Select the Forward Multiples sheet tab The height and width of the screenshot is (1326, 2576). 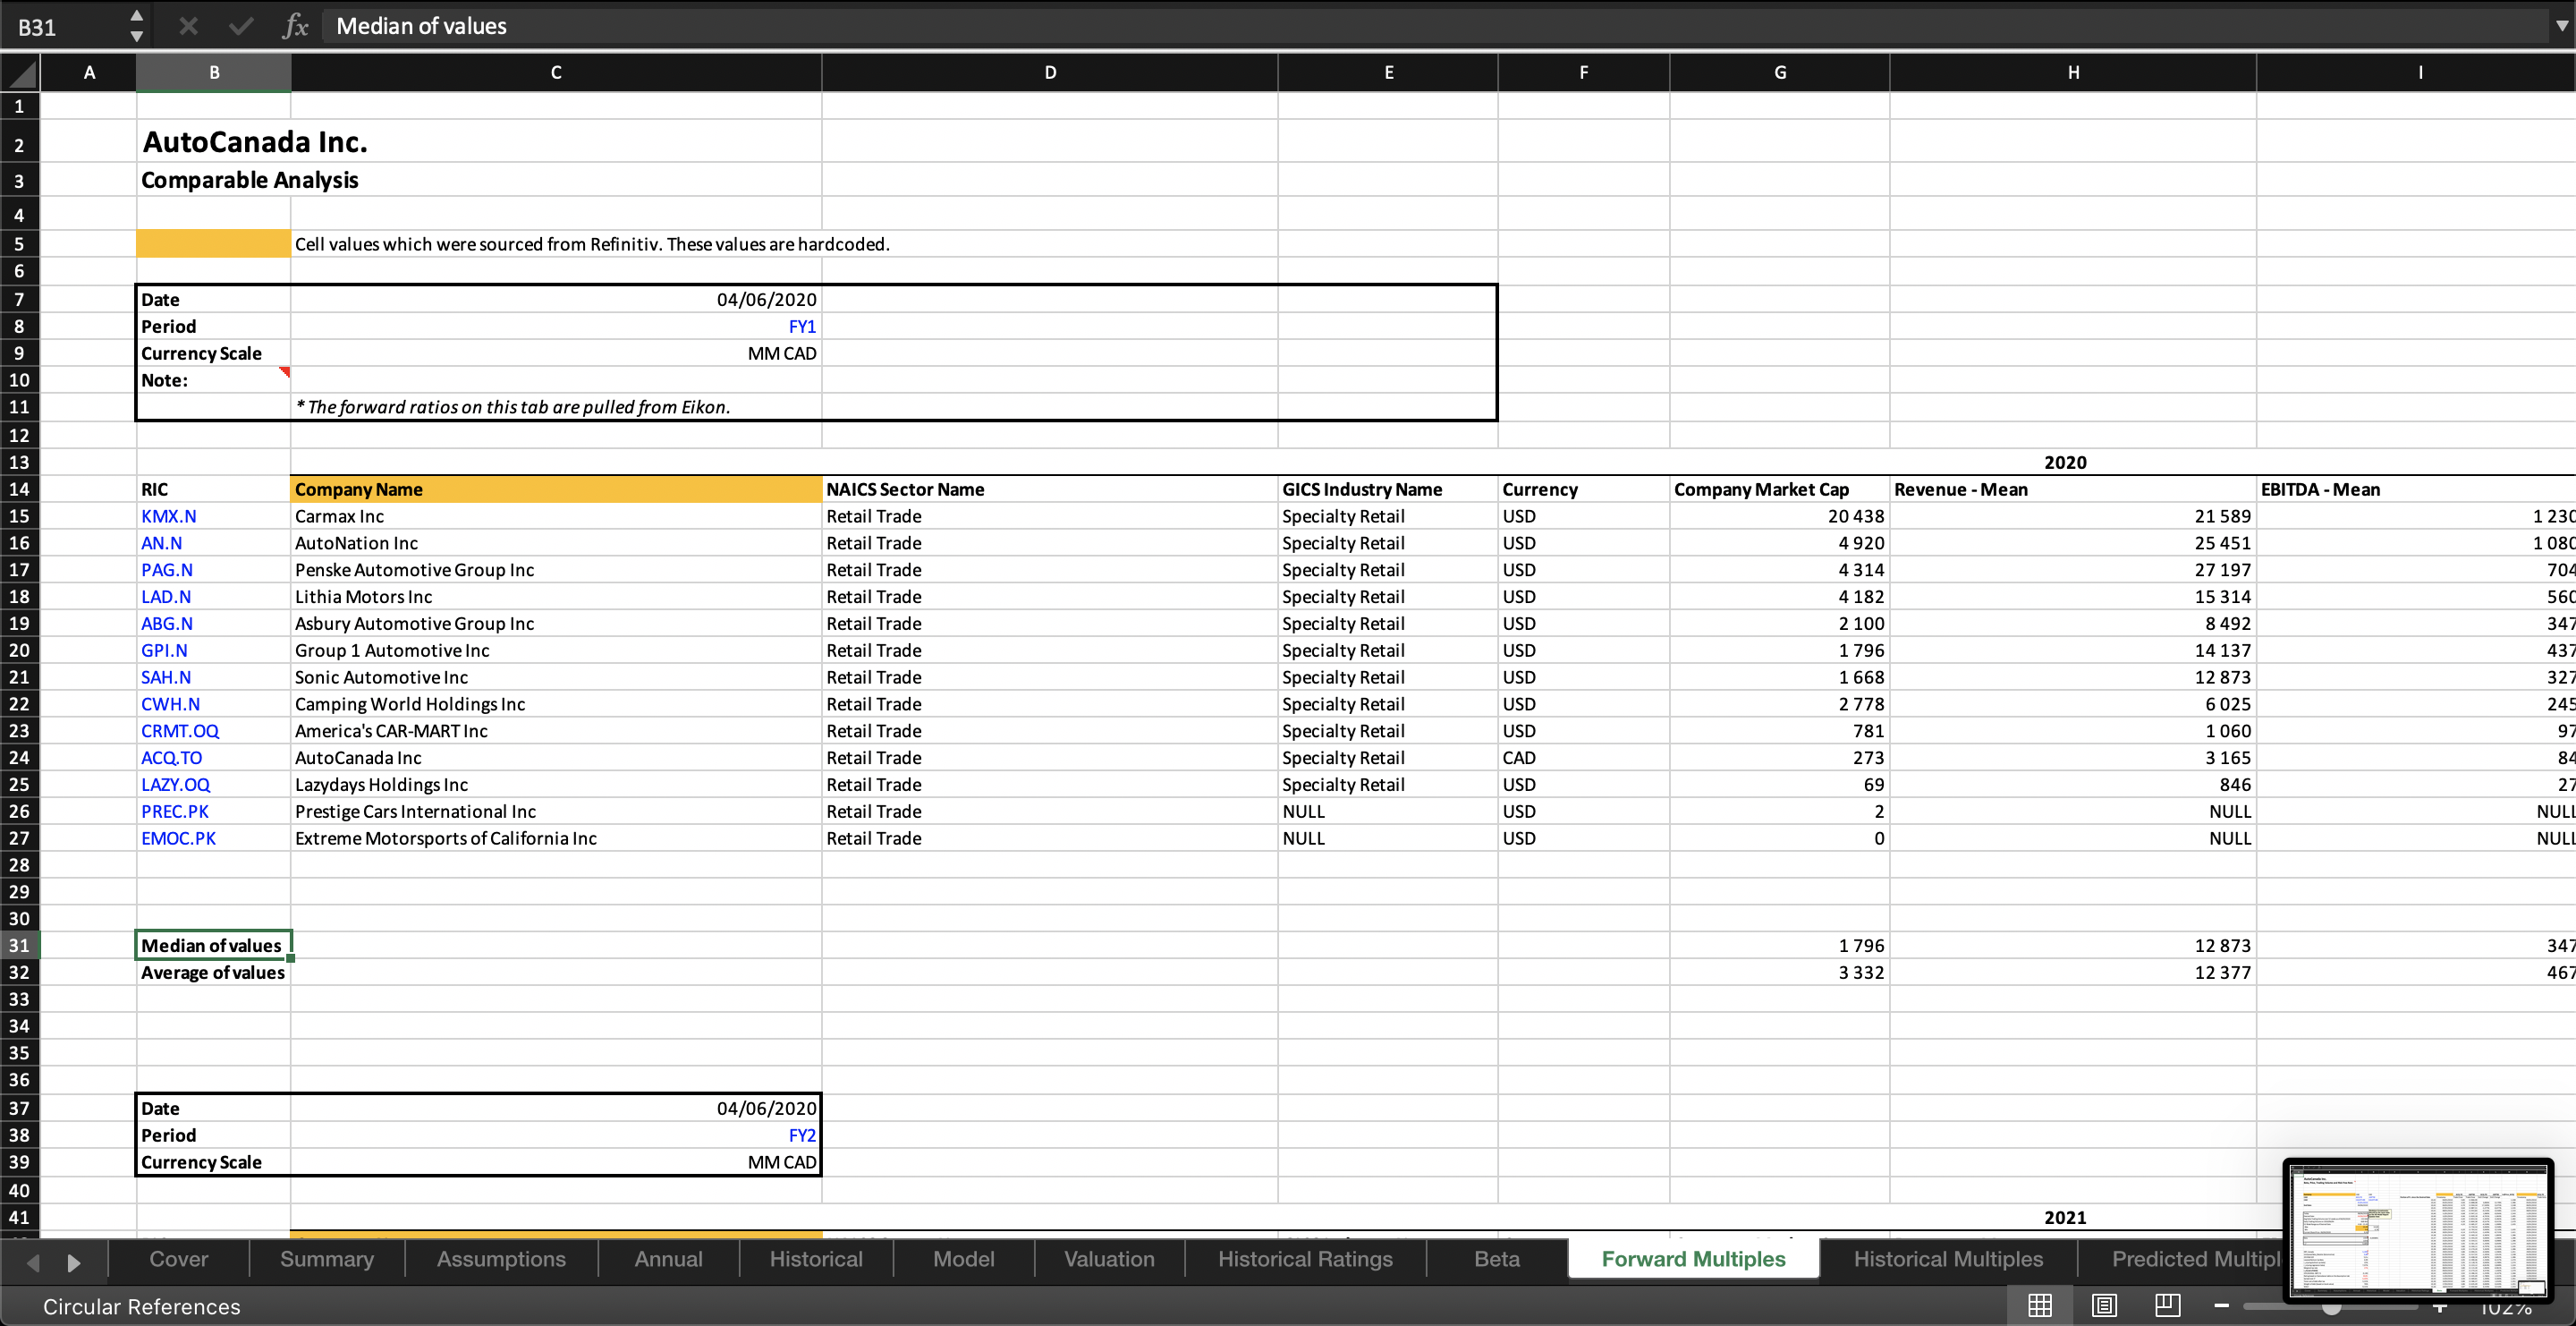click(1693, 1259)
